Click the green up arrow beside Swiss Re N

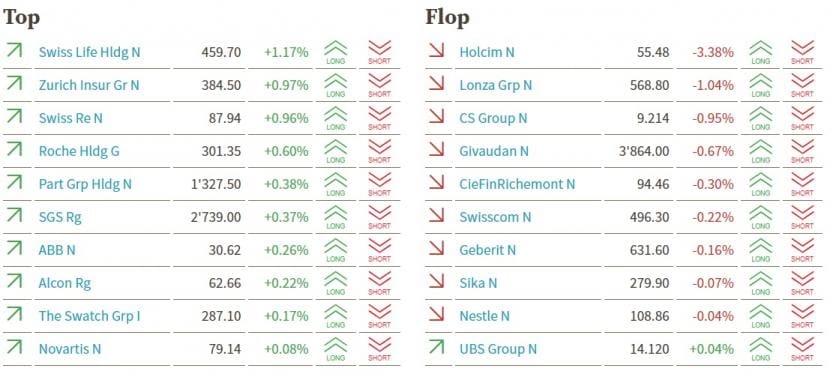(14, 116)
